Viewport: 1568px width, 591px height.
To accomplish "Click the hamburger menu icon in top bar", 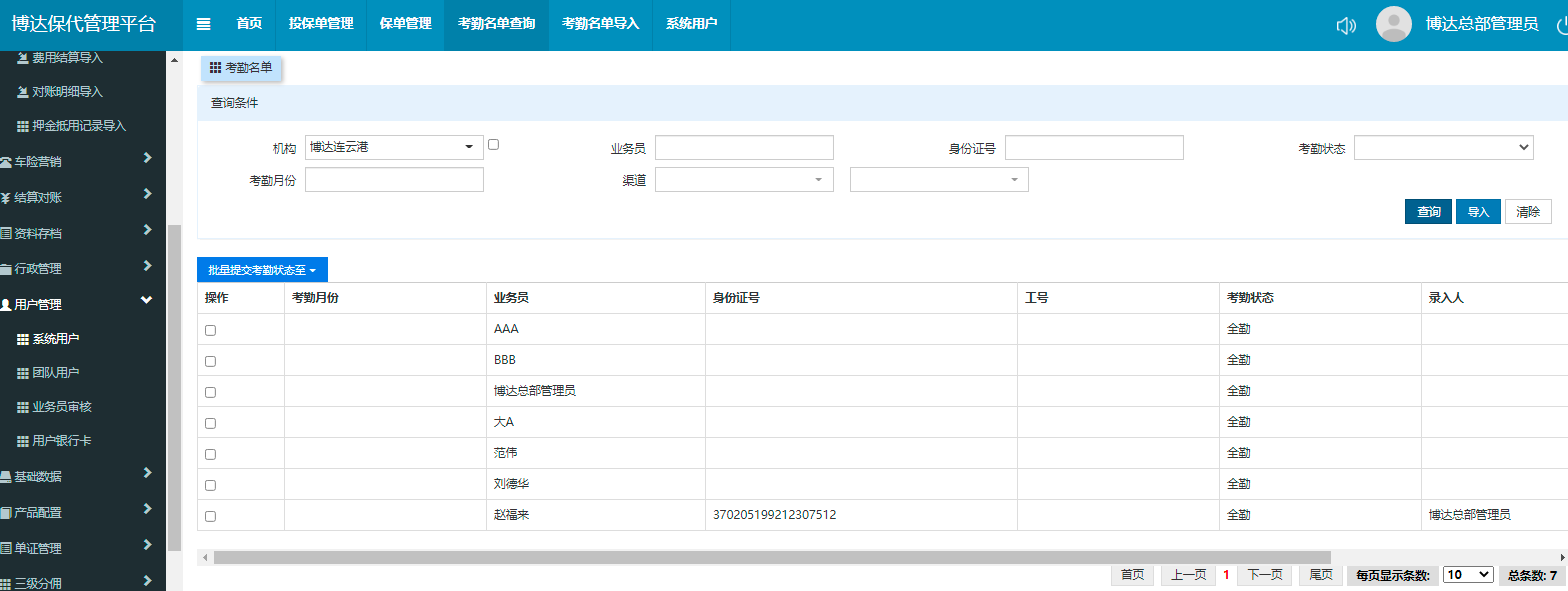I will pyautogui.click(x=204, y=24).
